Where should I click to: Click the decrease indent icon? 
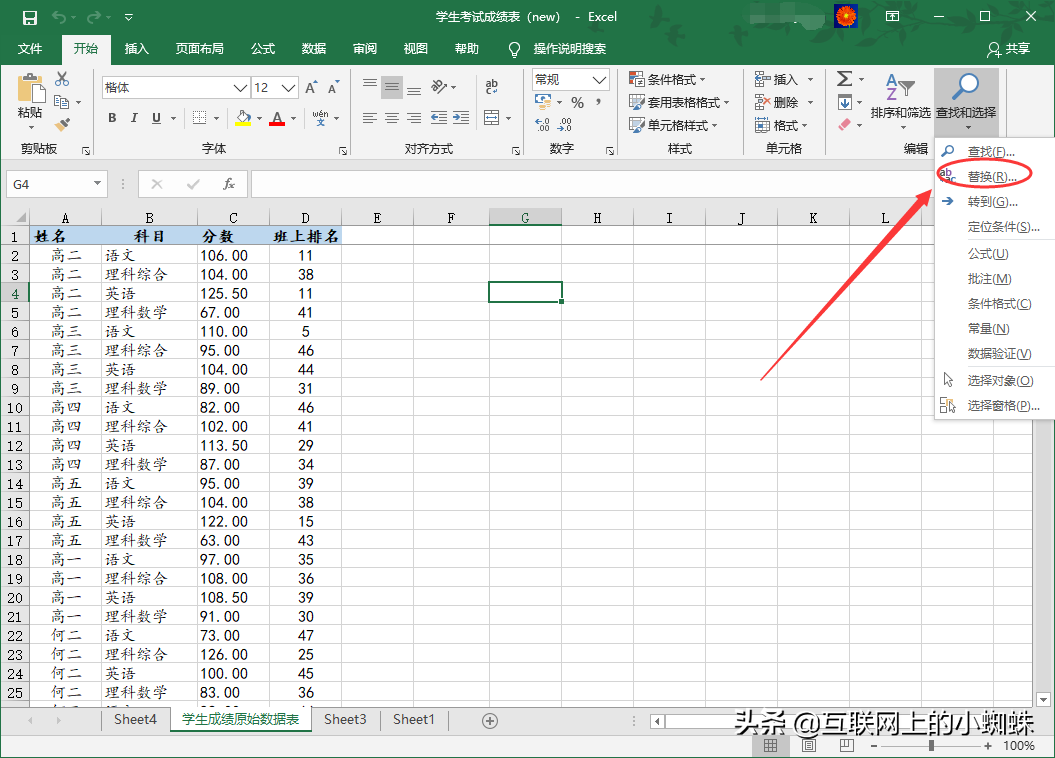click(439, 118)
